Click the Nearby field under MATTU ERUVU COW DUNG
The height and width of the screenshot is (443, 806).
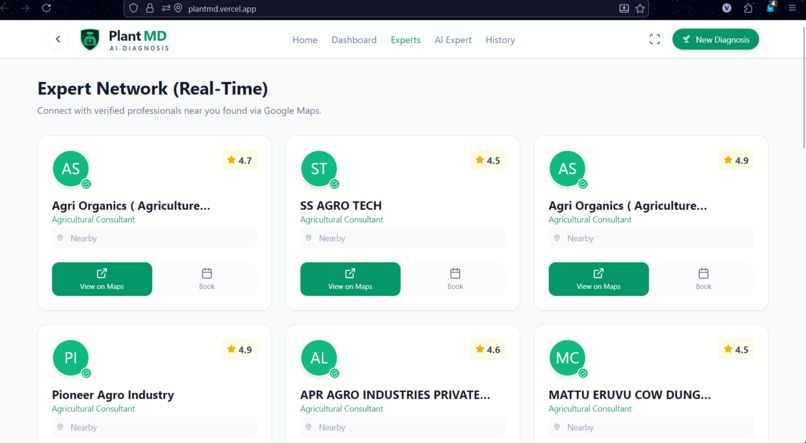pyautogui.click(x=651, y=427)
